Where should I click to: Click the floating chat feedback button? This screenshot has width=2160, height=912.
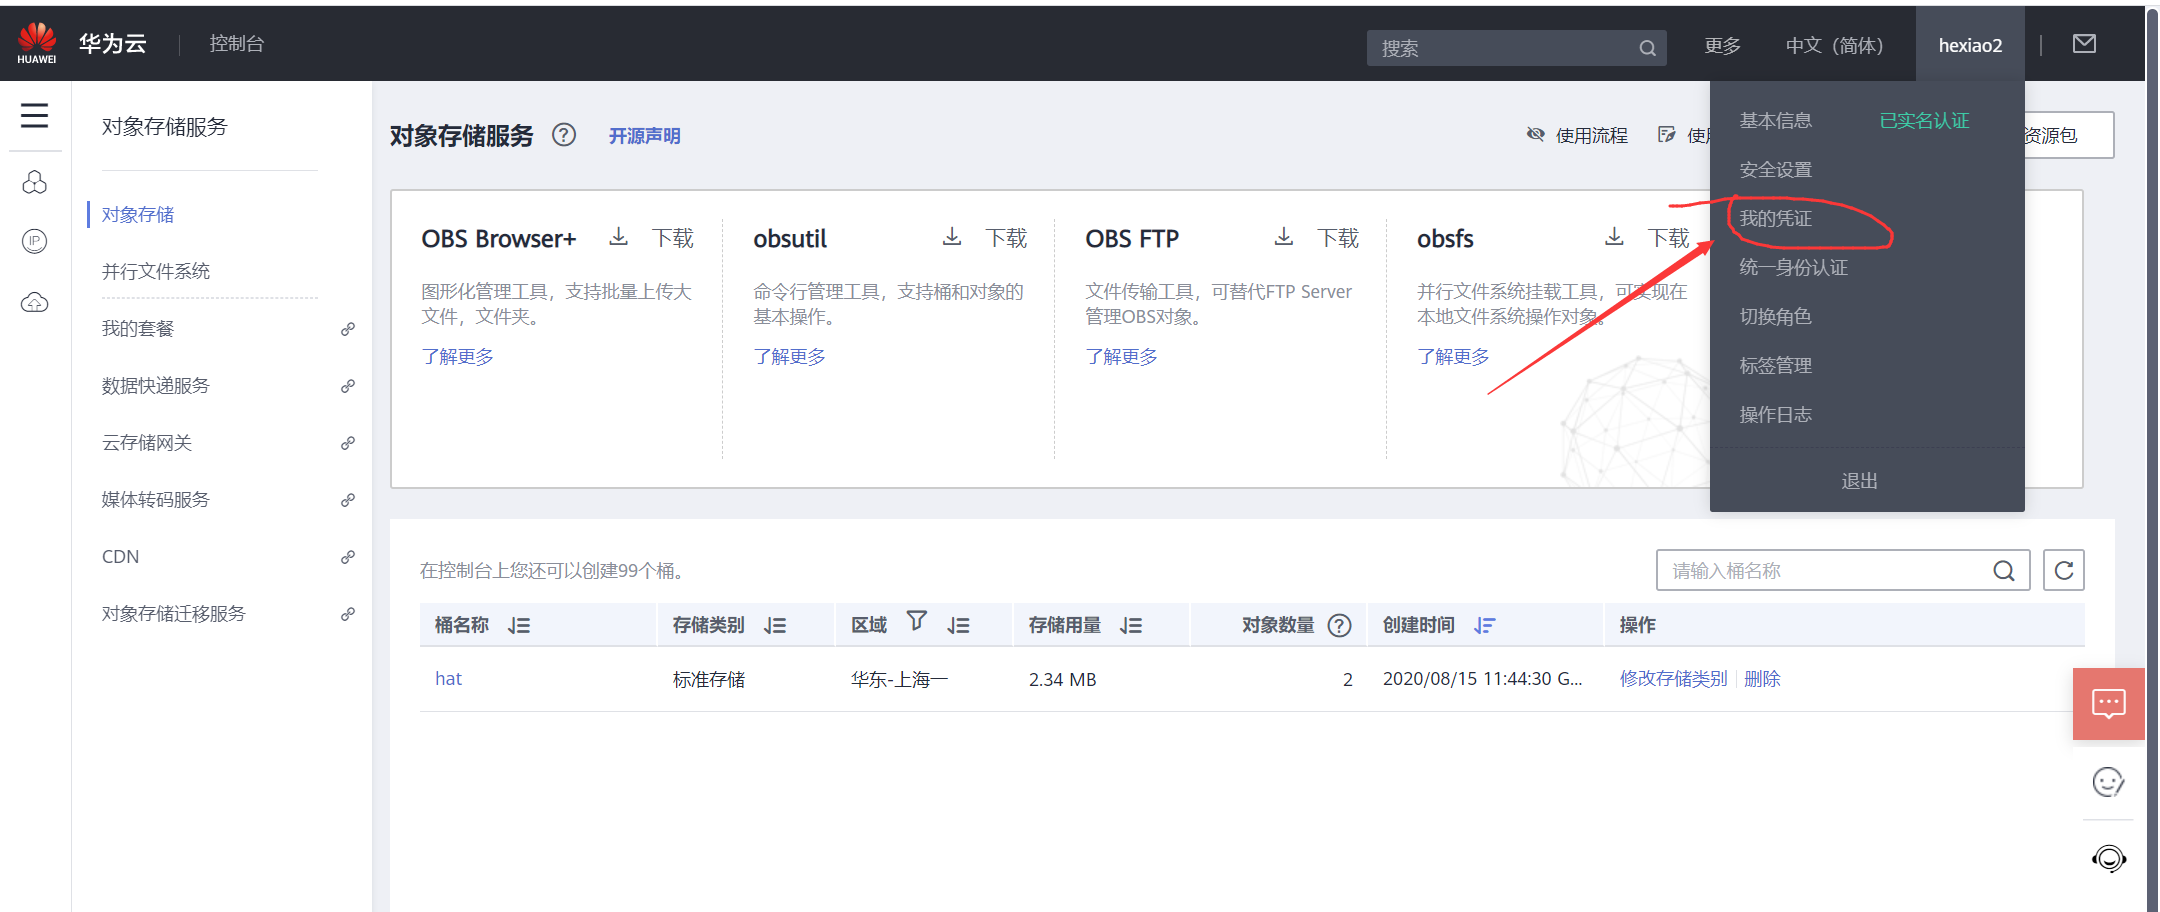coord(2108,703)
